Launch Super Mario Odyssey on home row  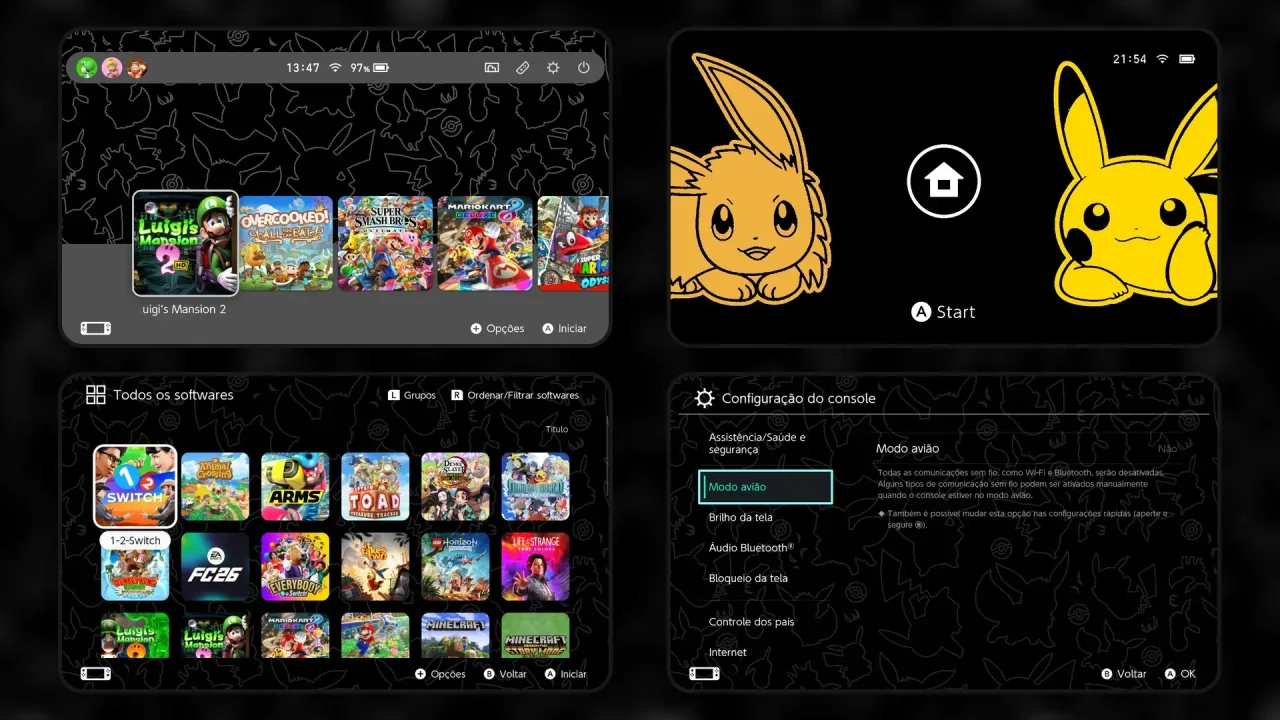coord(573,243)
